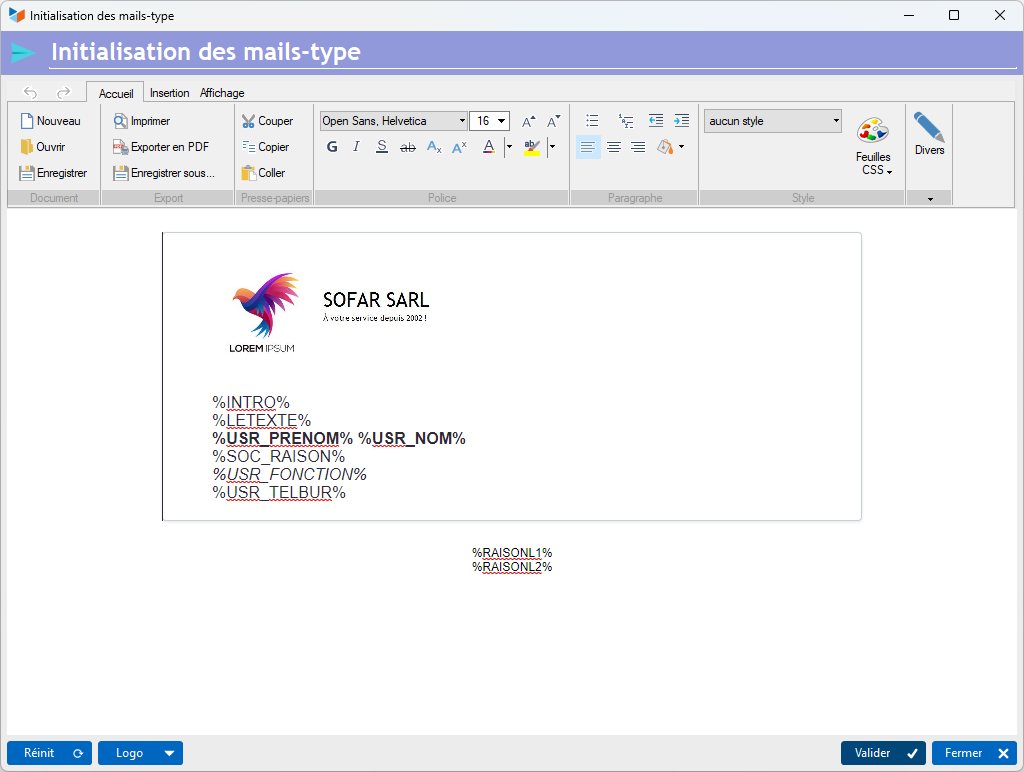Open the Divers pencil tool
The width and height of the screenshot is (1024, 772).
[929, 134]
